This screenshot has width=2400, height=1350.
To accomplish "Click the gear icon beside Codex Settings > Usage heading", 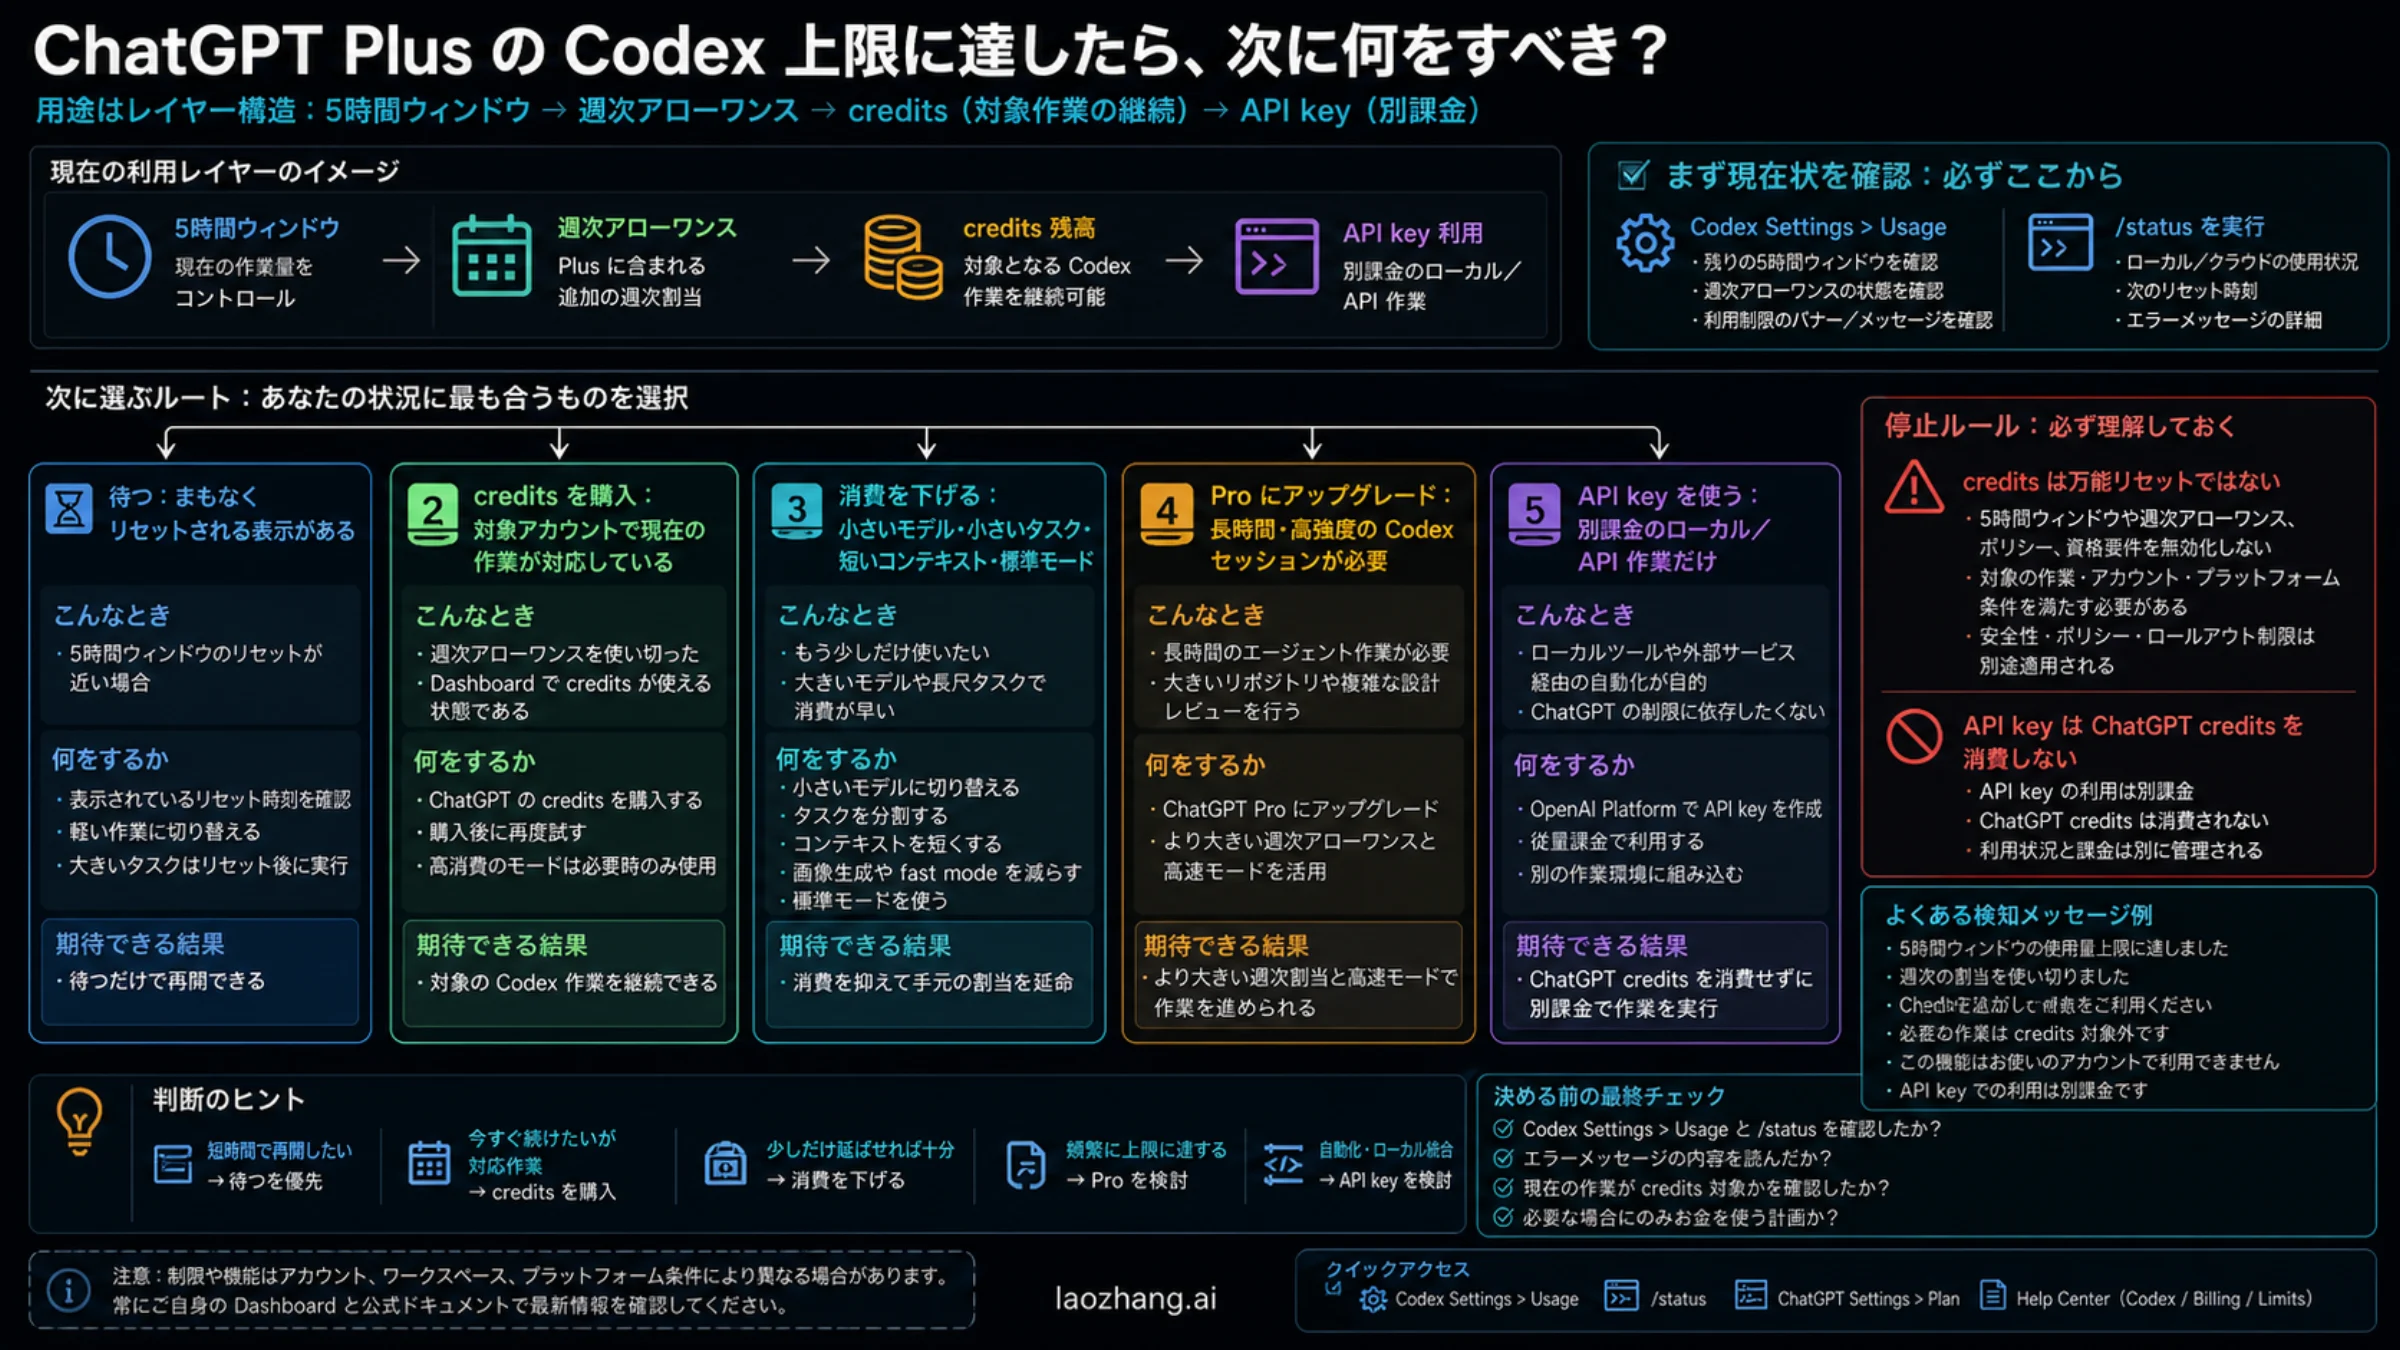I will tap(1645, 243).
